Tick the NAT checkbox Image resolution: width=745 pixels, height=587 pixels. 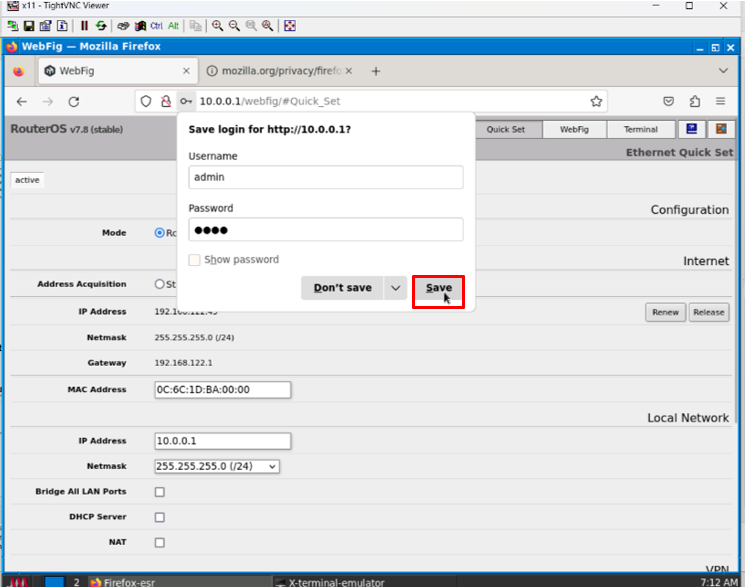coord(159,543)
